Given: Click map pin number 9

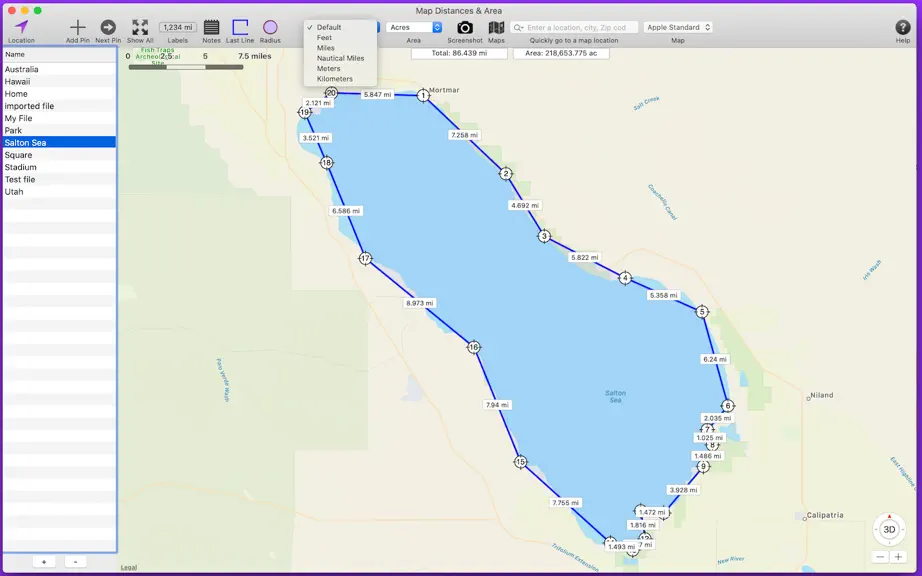Looking at the screenshot, I should pyautogui.click(x=703, y=467).
